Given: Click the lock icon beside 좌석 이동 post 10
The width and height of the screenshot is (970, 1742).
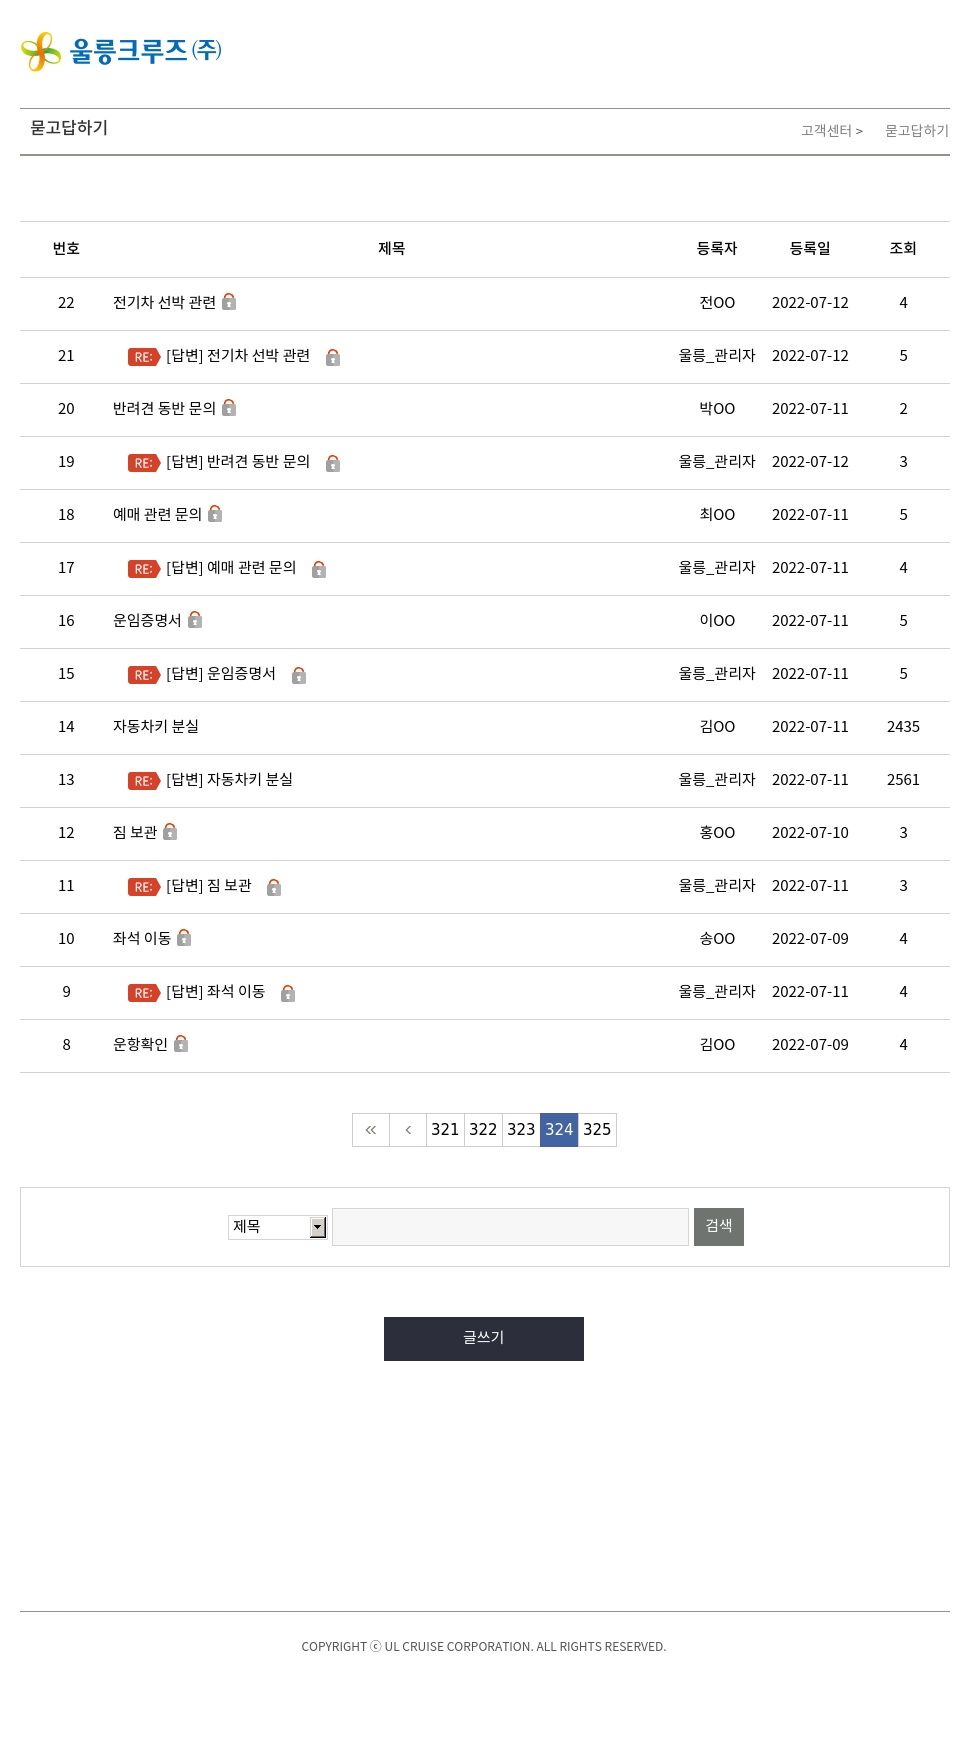Looking at the screenshot, I should point(184,938).
